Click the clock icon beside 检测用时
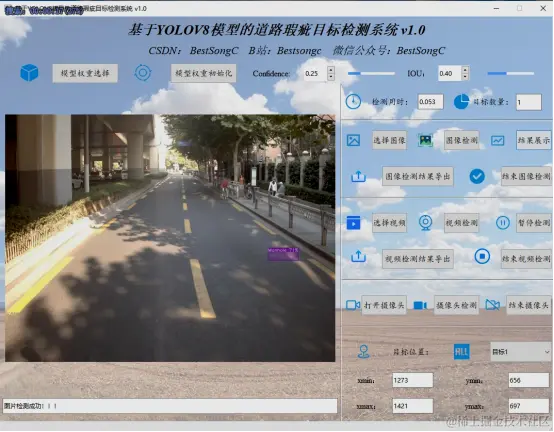 click(x=353, y=102)
